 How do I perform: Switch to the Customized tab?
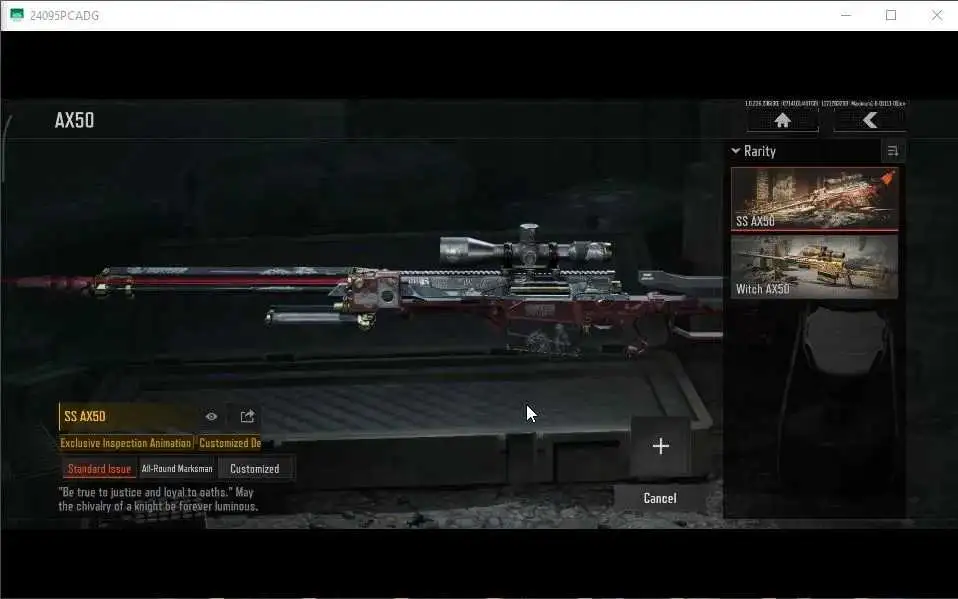coord(255,469)
